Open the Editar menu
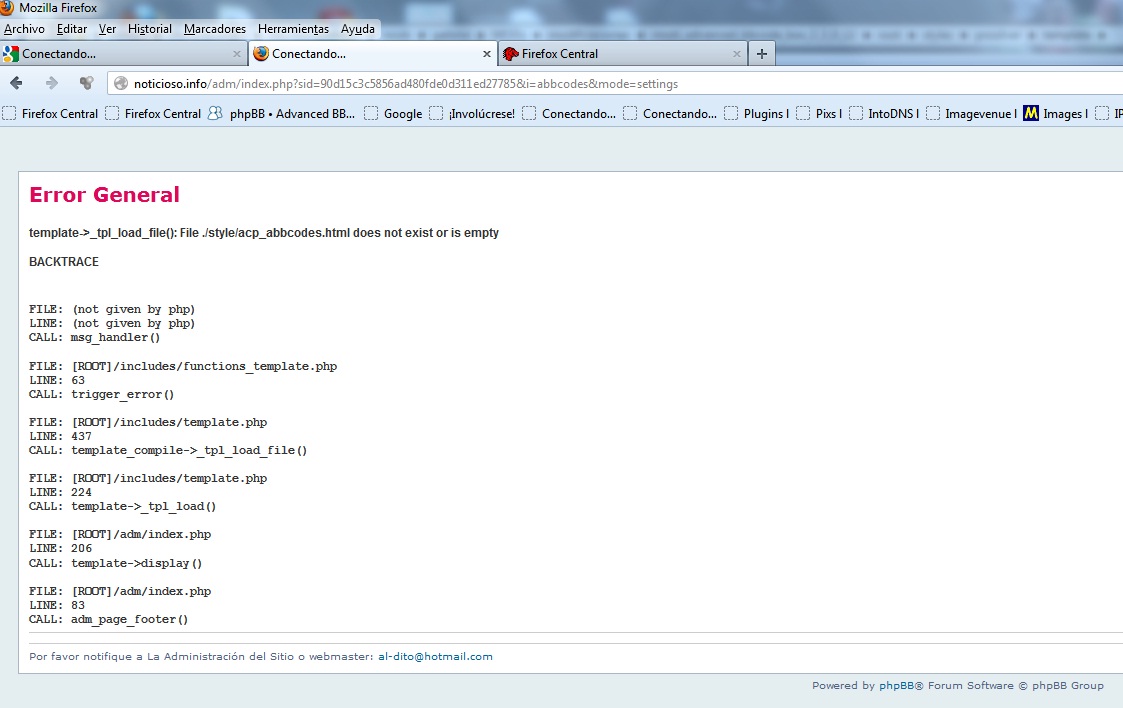Viewport: 1123px width, 708px height. pyautogui.click(x=72, y=29)
